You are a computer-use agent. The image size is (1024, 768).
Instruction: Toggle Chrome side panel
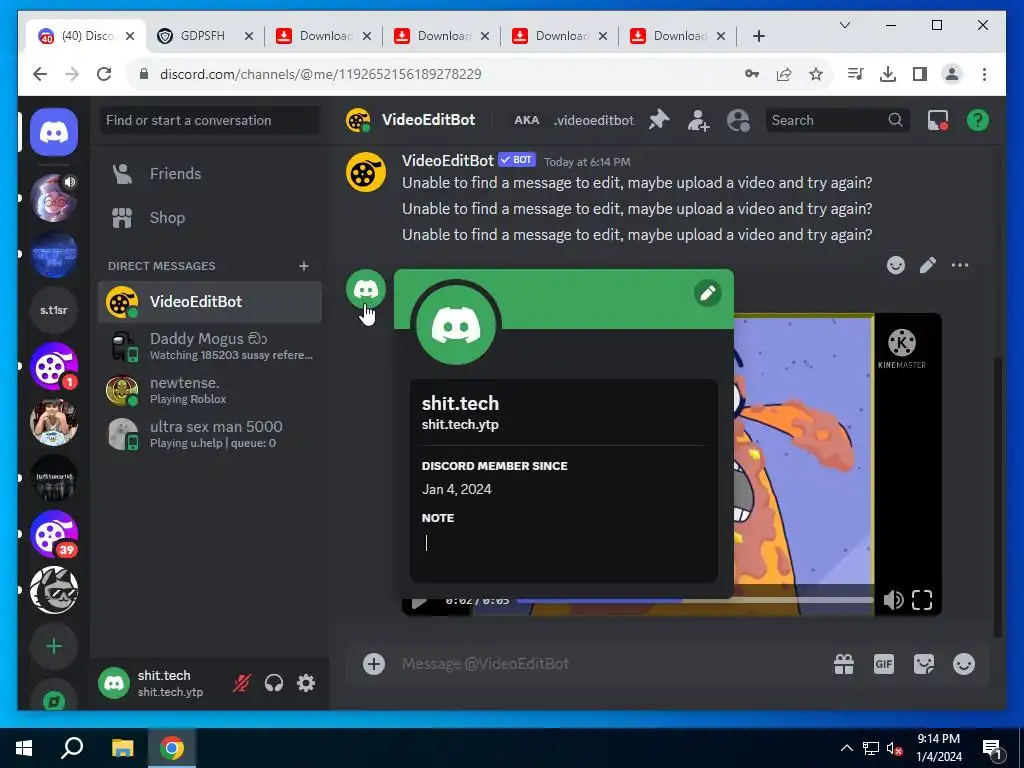point(920,74)
